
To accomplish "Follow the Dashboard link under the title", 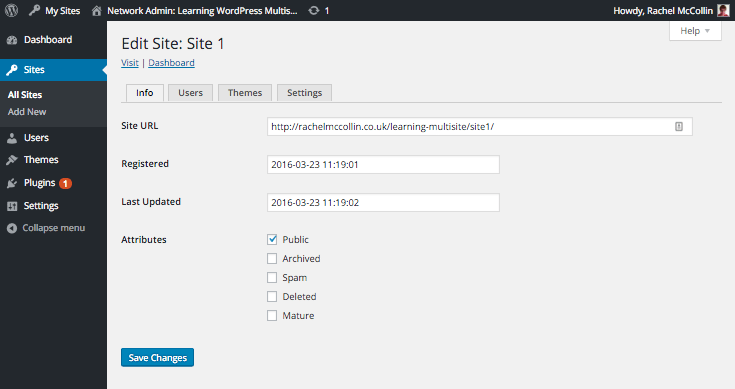I will coord(172,63).
